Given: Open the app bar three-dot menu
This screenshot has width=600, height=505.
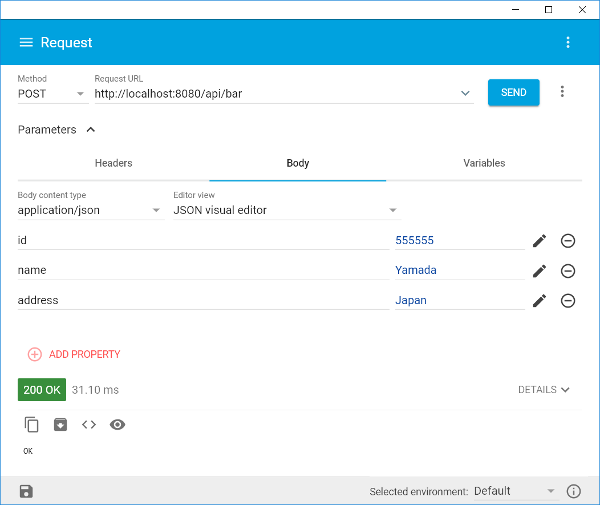Looking at the screenshot, I should pyautogui.click(x=568, y=42).
